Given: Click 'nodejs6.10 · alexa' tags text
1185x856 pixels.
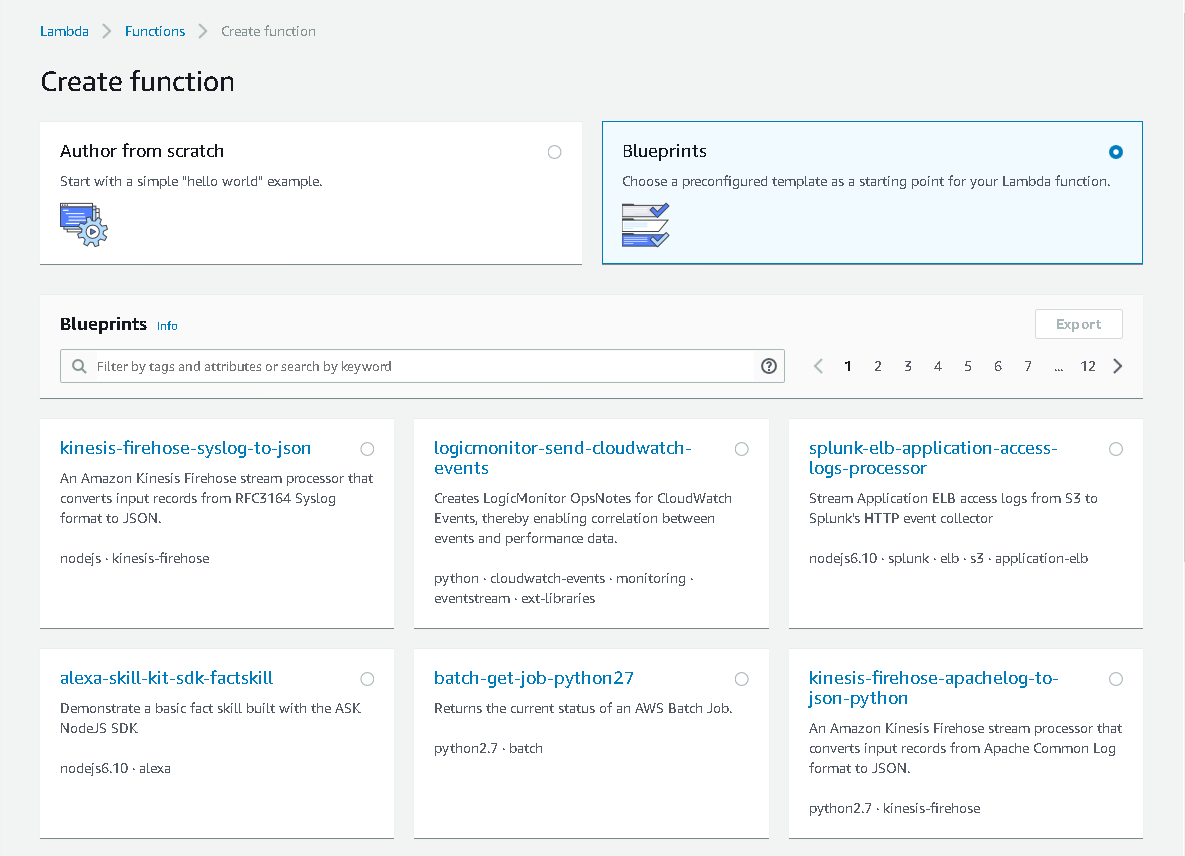Looking at the screenshot, I should (x=115, y=768).
